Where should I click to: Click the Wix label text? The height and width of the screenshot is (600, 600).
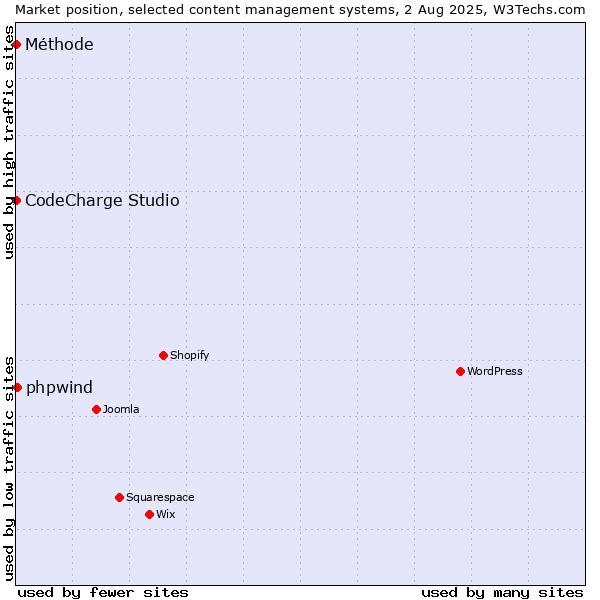click(x=166, y=514)
